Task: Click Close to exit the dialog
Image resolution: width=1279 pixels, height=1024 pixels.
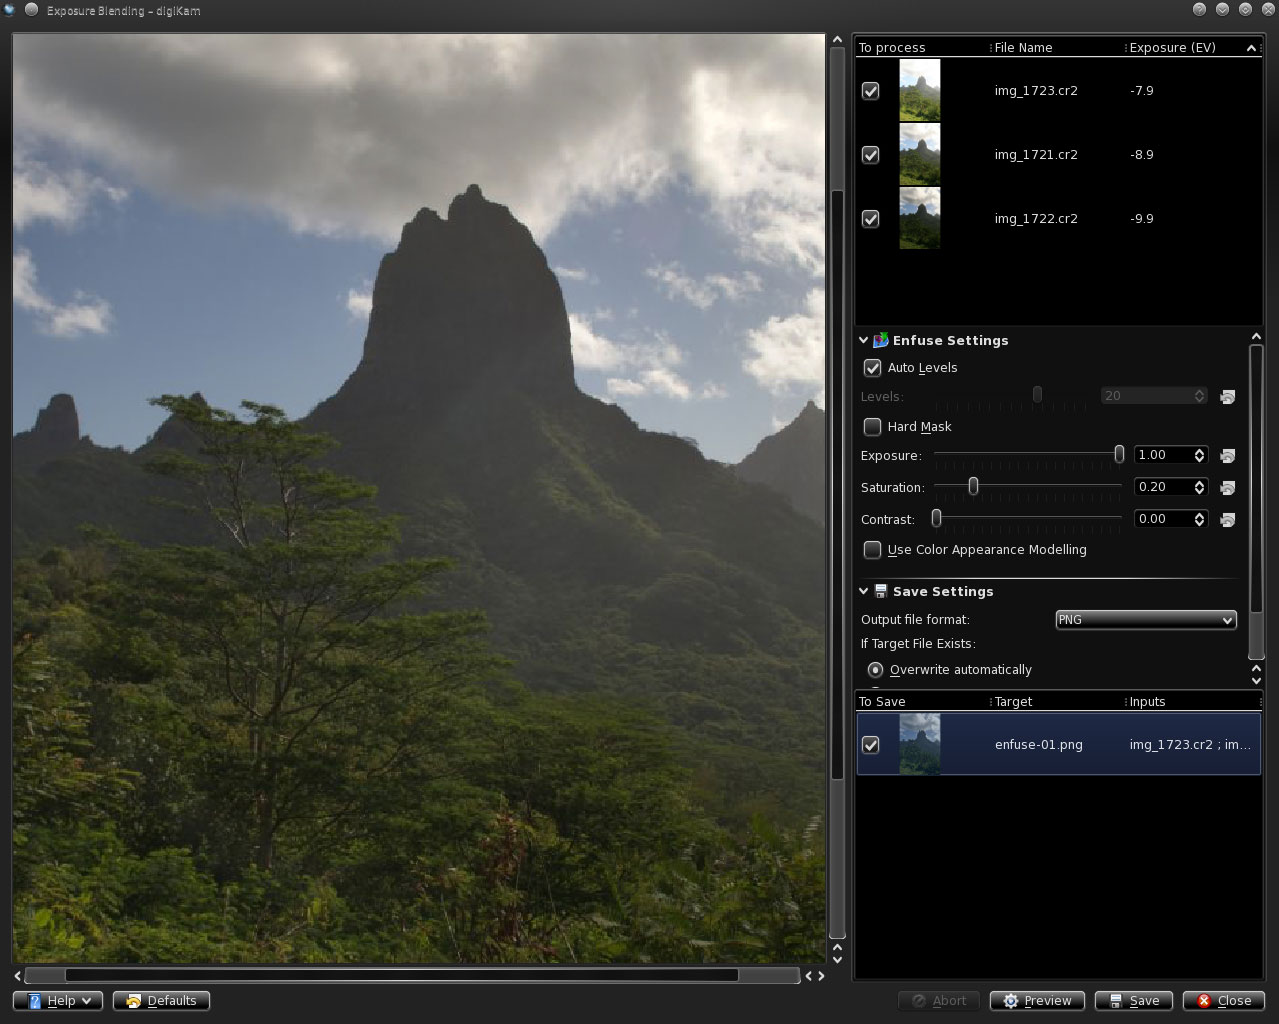Action: tap(1223, 1000)
